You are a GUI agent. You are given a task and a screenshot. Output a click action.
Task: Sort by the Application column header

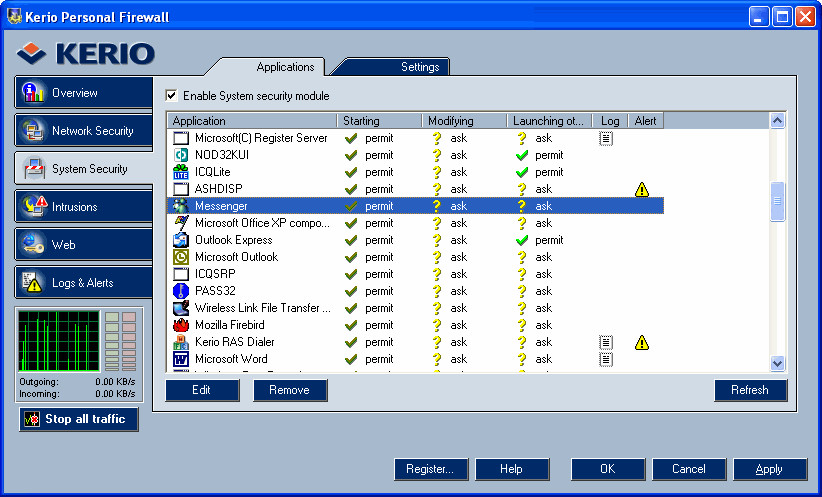click(x=252, y=121)
